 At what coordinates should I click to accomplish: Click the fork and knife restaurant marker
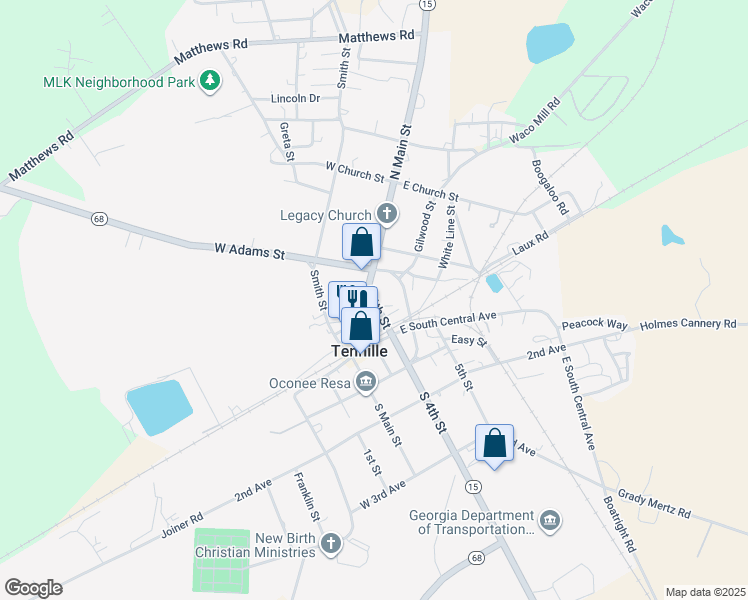pos(359,298)
